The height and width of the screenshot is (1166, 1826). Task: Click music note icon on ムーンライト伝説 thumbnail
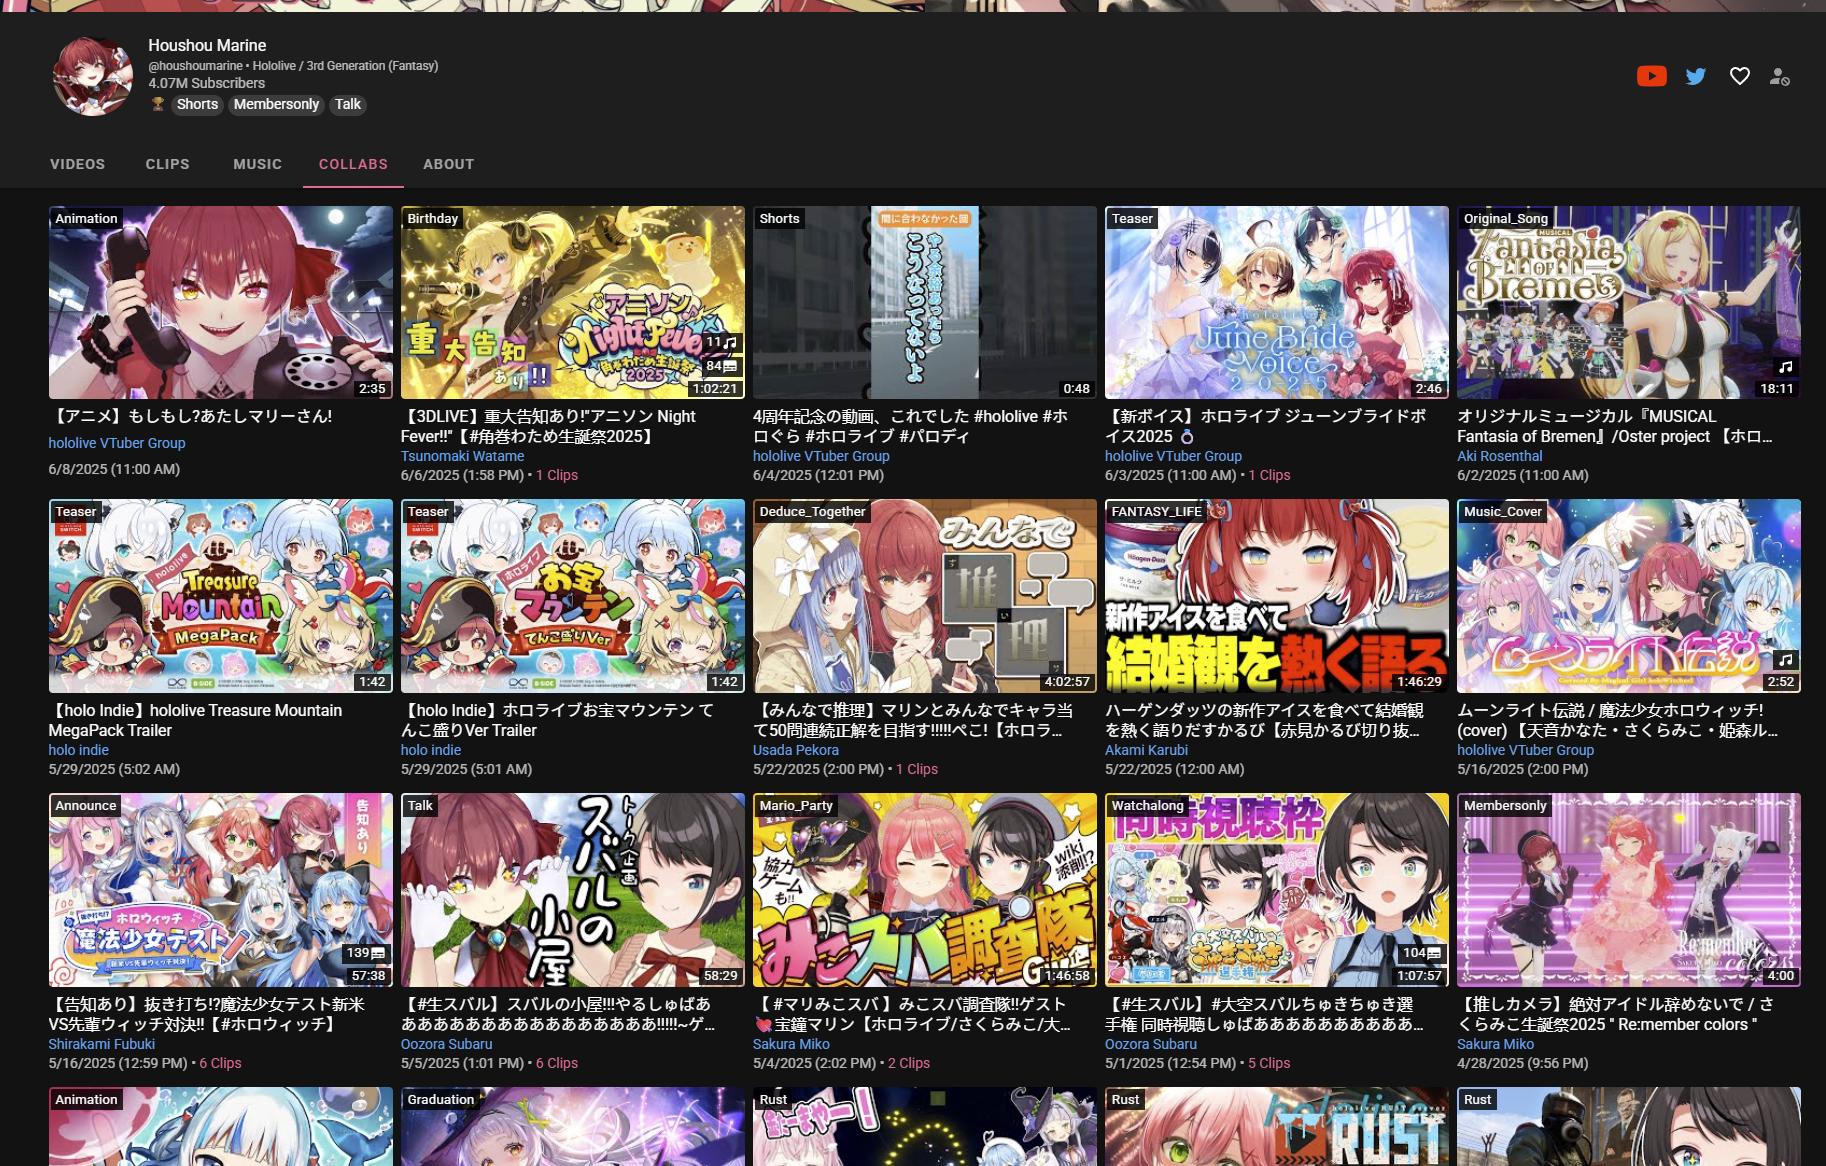pyautogui.click(x=1785, y=660)
